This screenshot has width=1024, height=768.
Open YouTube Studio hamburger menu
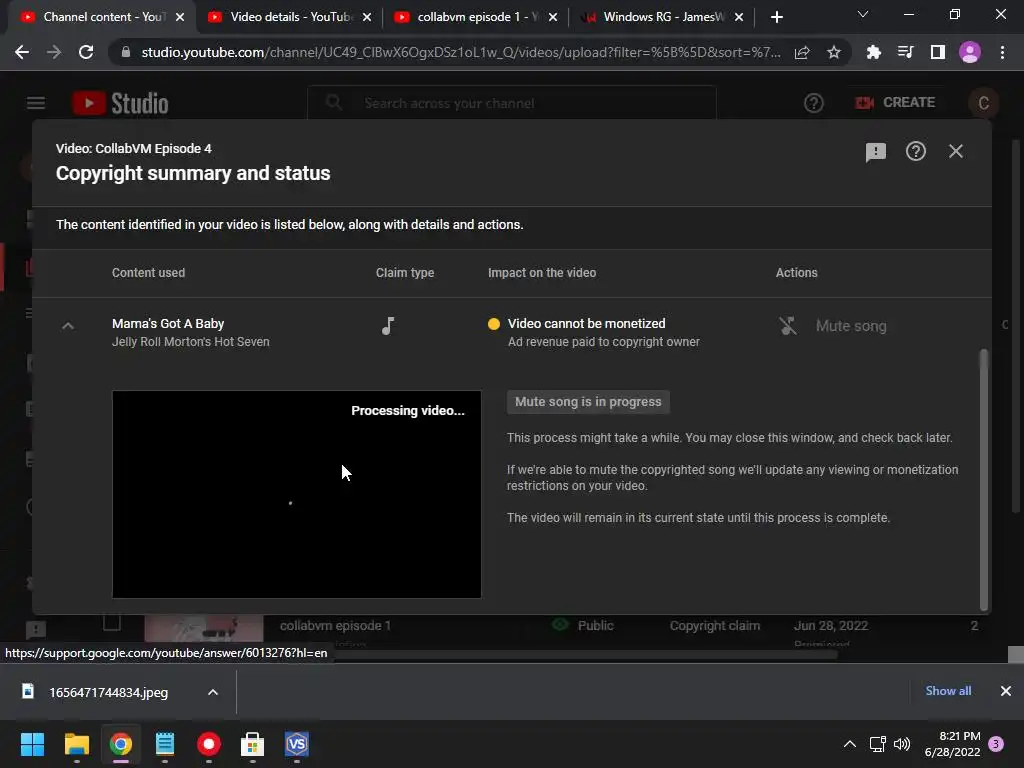pos(36,103)
